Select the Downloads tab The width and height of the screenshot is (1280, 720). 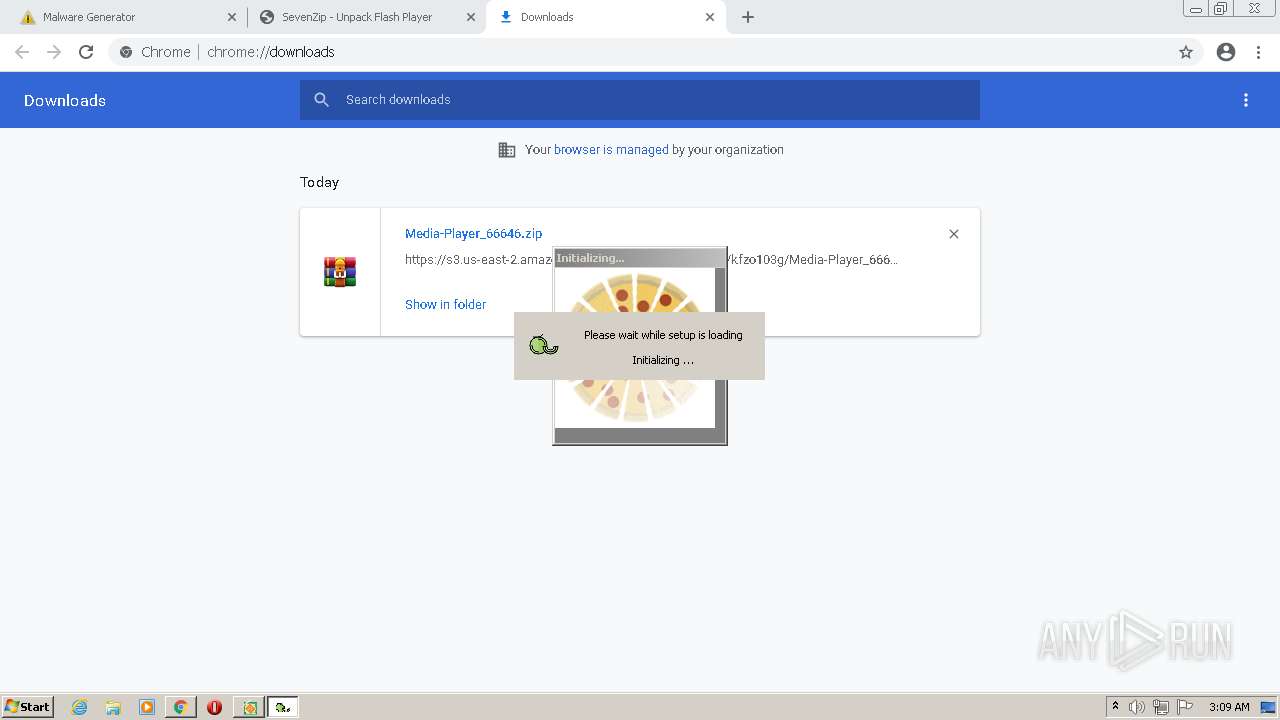point(605,17)
